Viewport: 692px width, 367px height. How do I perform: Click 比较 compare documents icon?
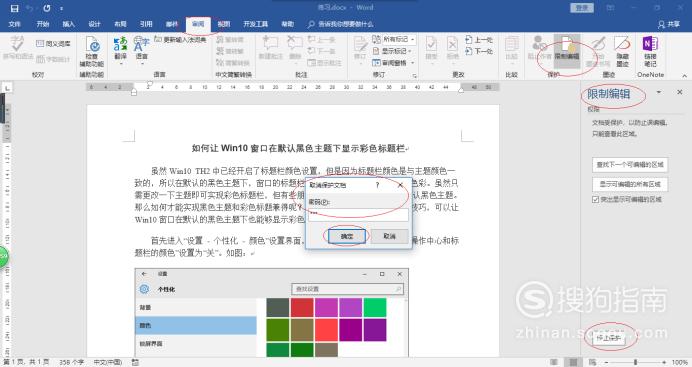[511, 48]
